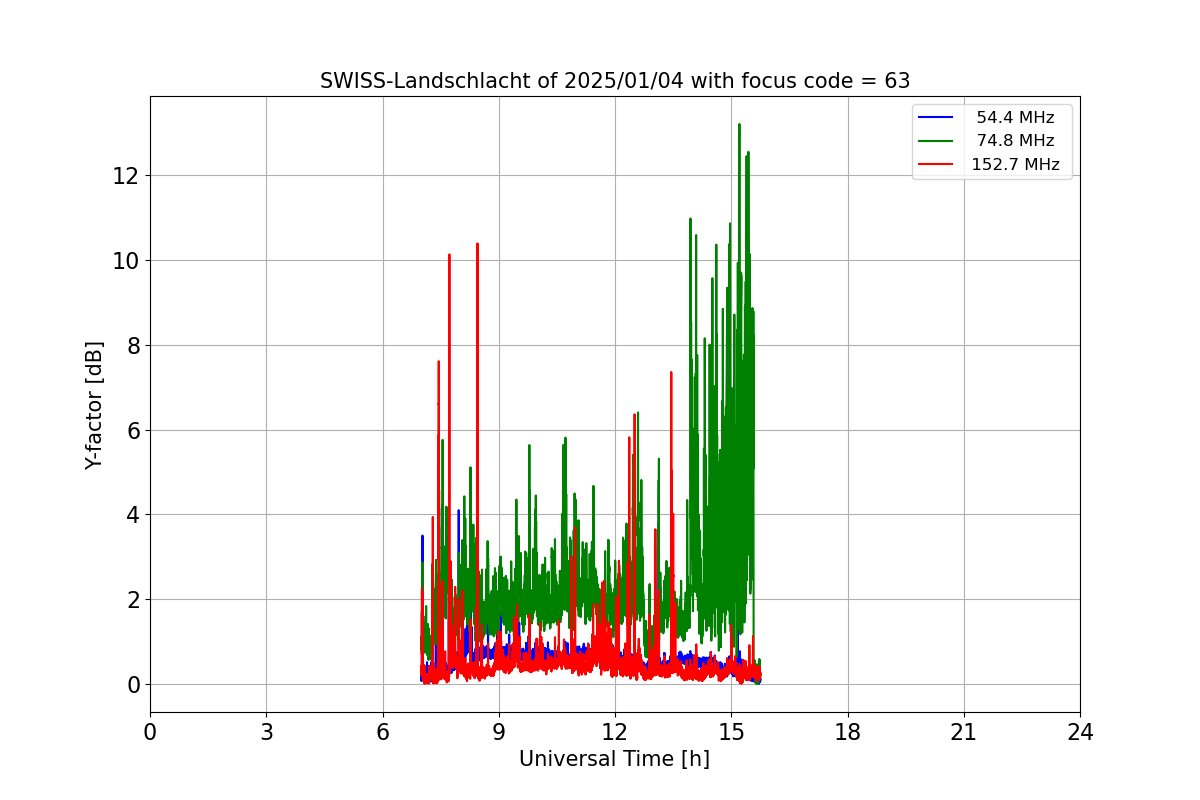Click x-axis tick label 3
Image resolution: width=1200 pixels, height=800 pixels.
click(x=266, y=733)
